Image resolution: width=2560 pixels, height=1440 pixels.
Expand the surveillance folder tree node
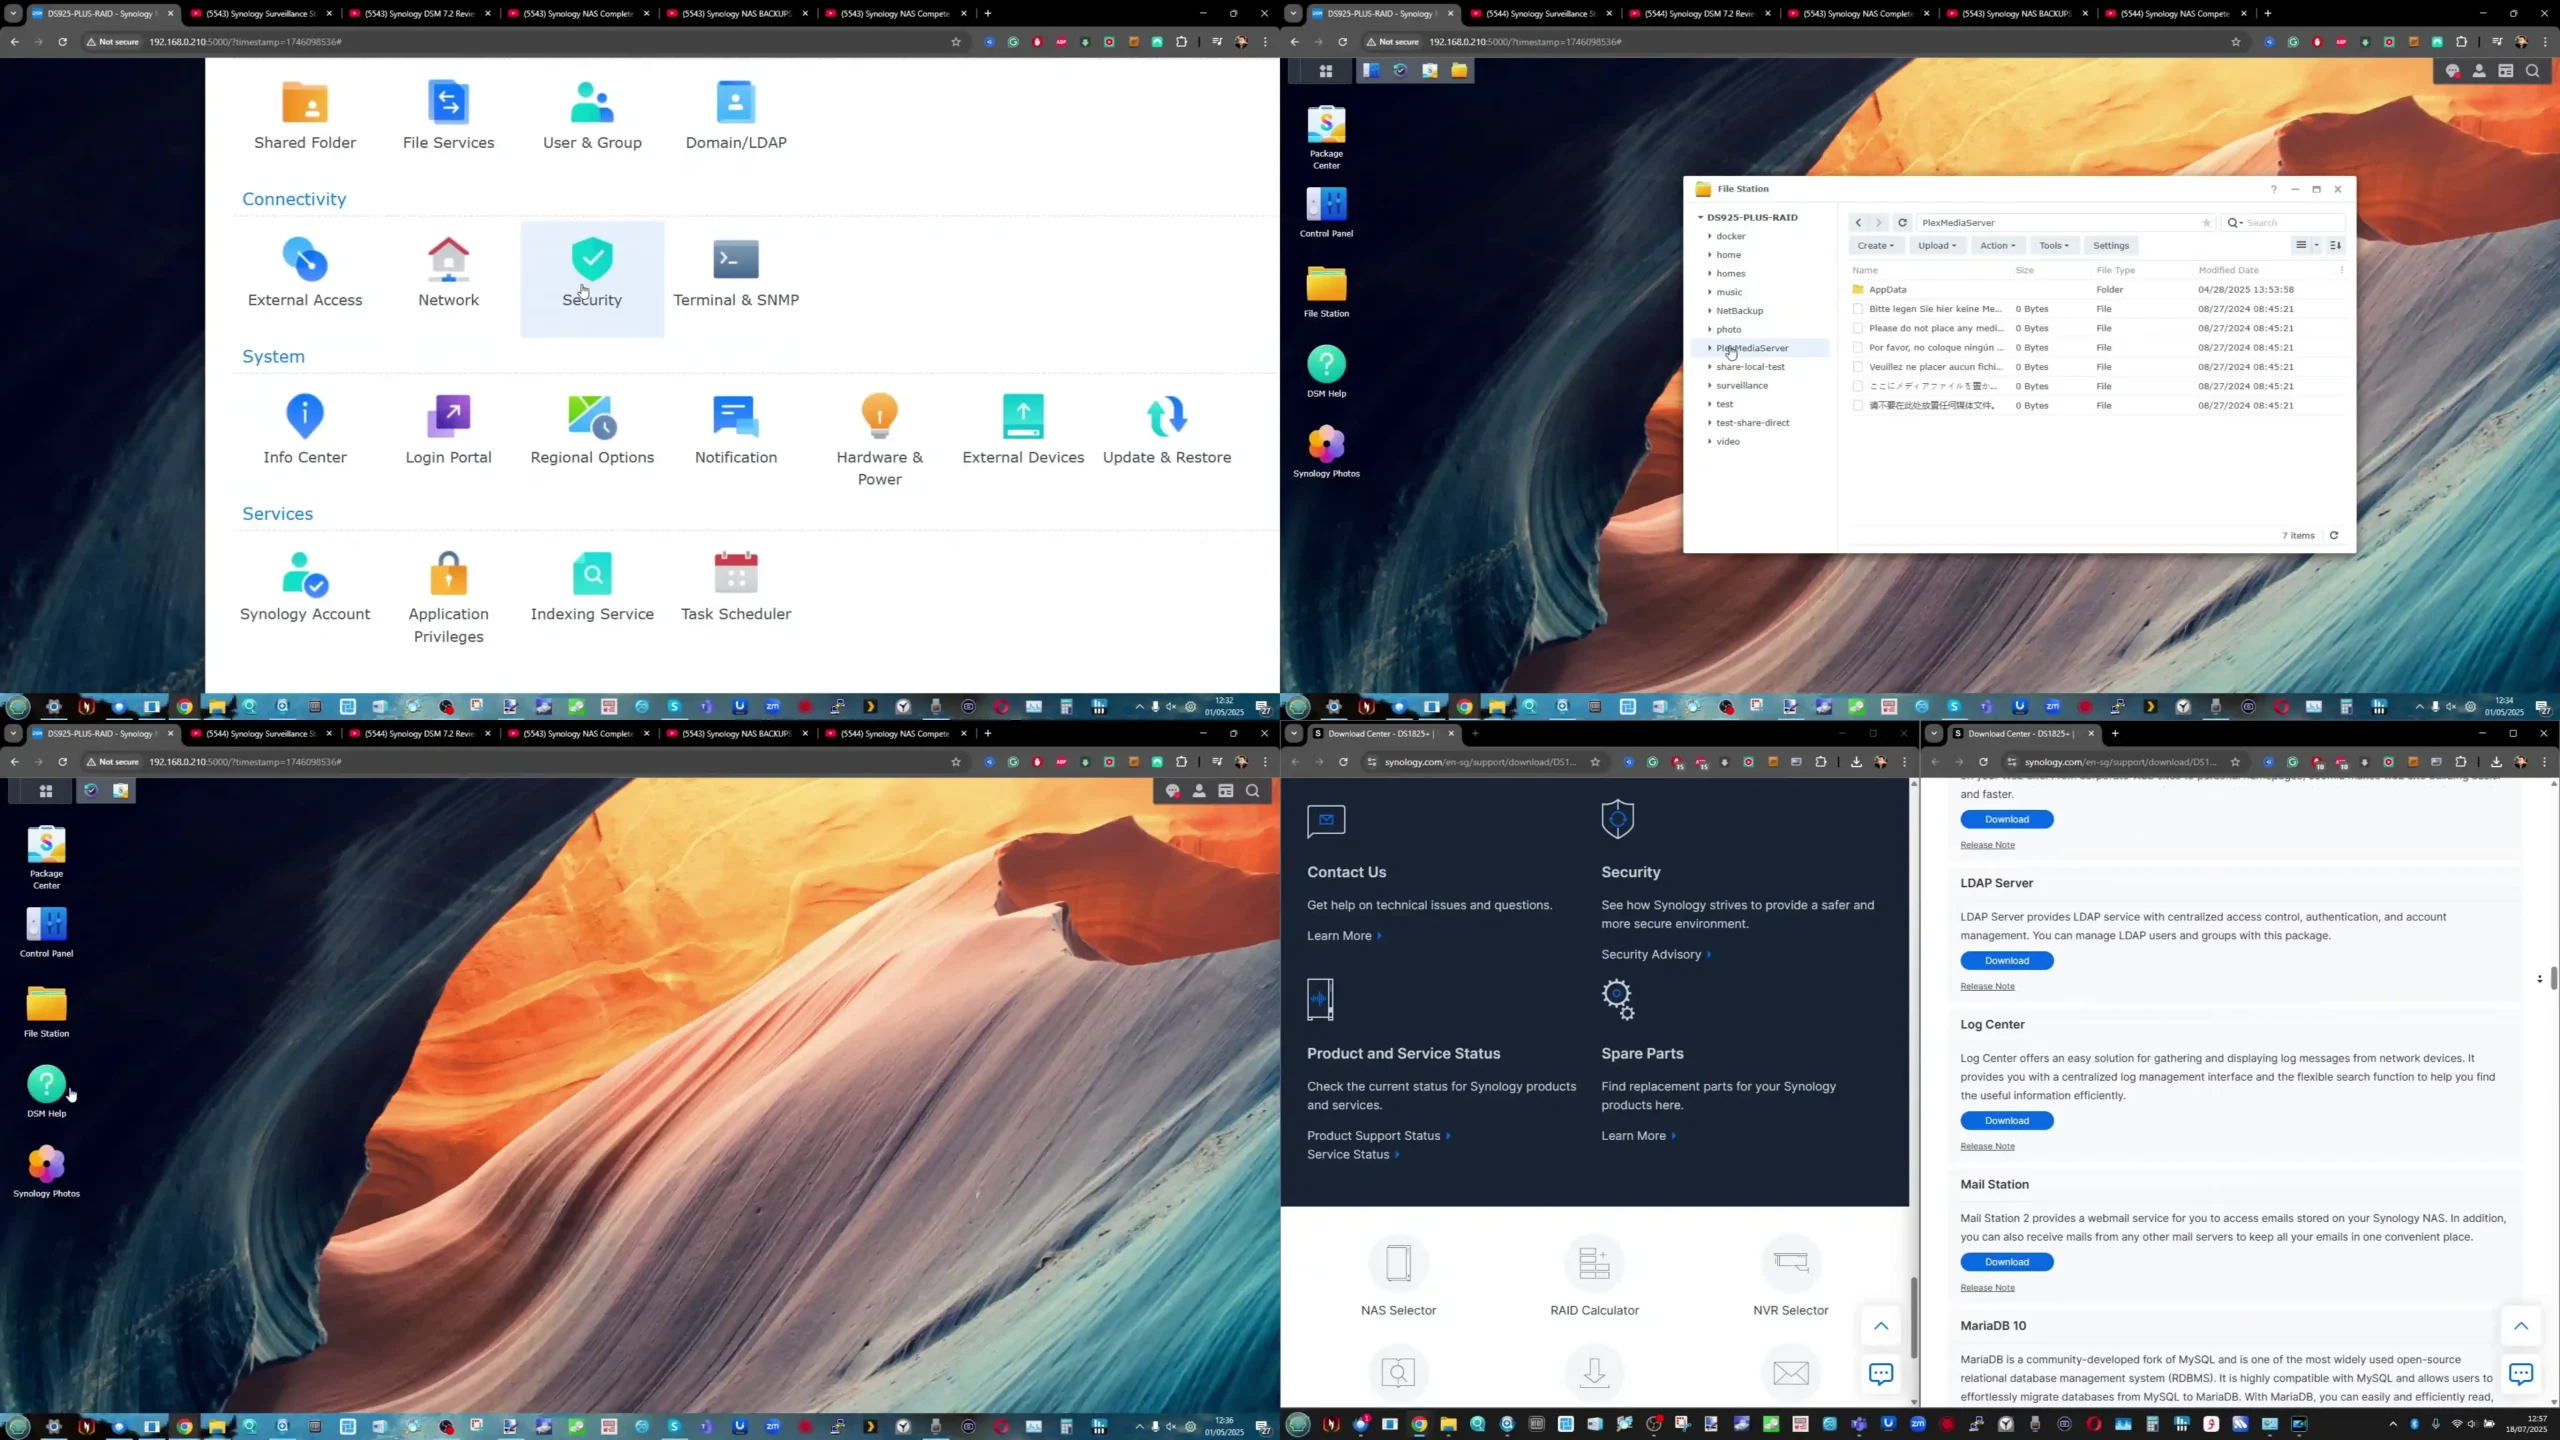(1710, 386)
